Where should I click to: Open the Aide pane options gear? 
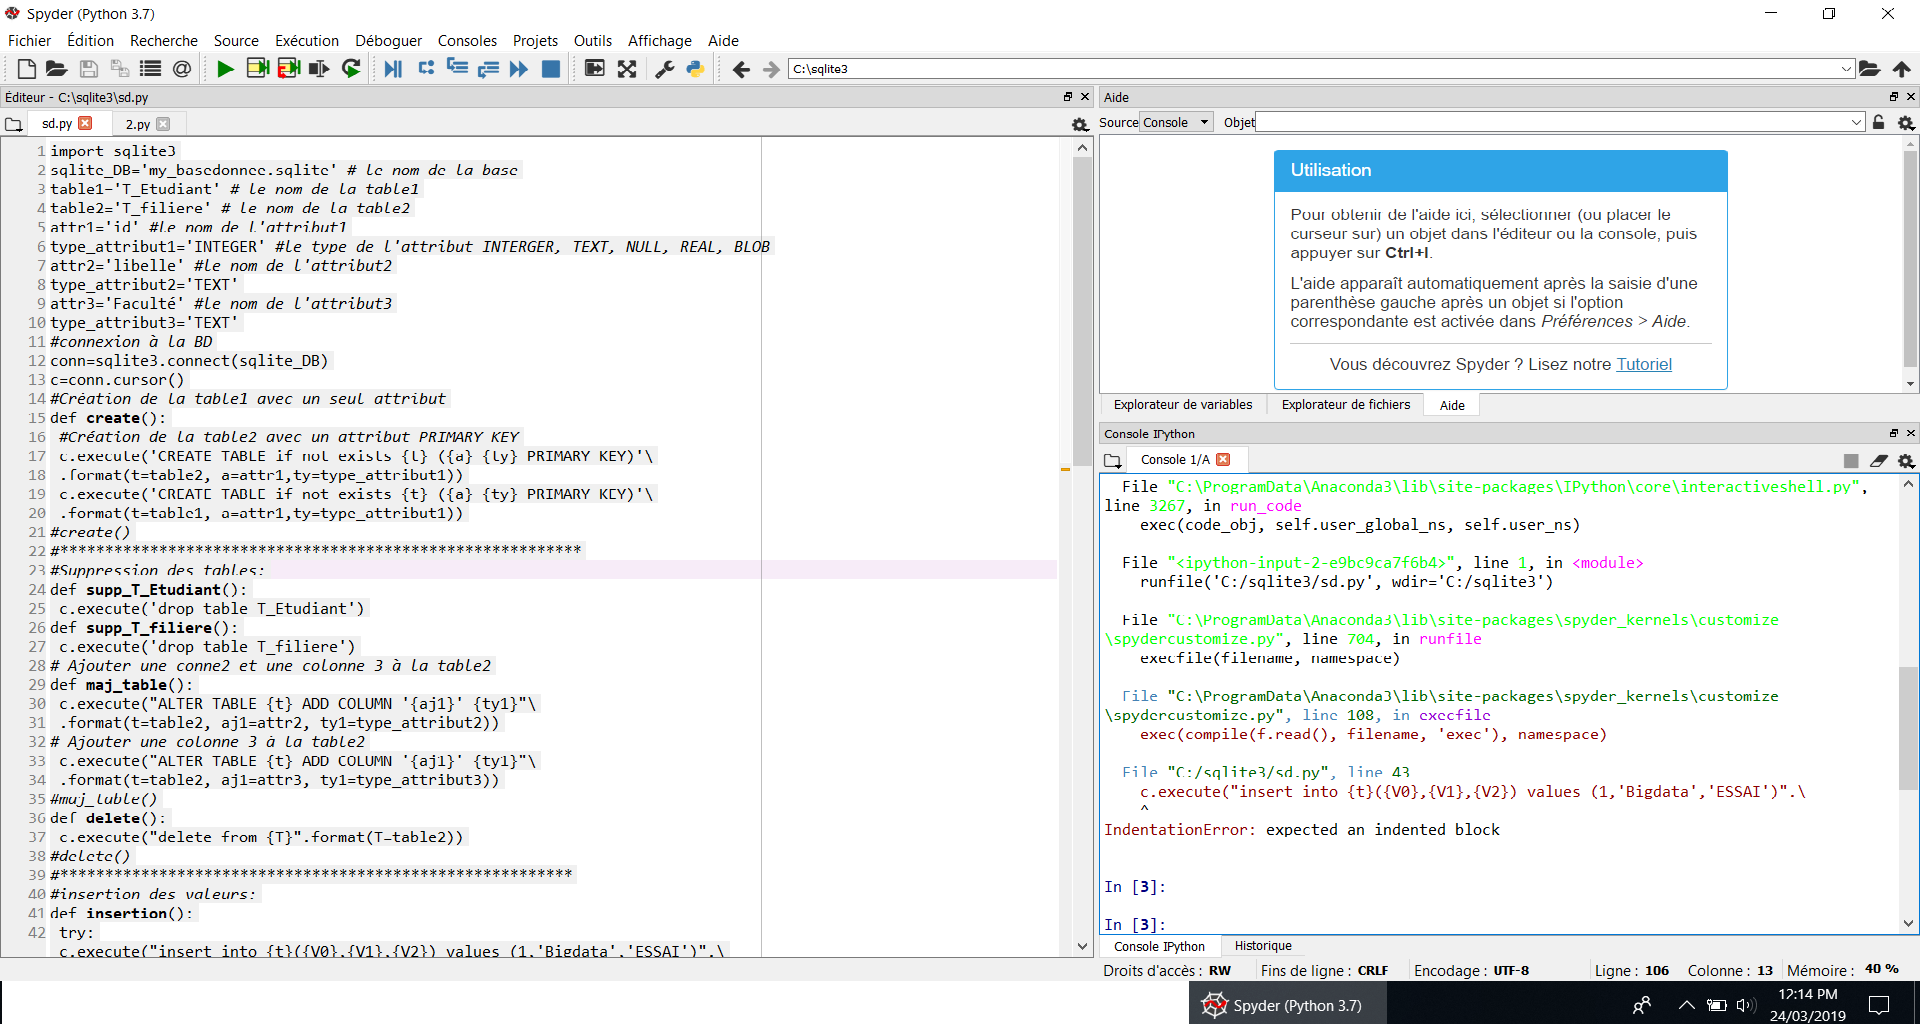(1906, 122)
